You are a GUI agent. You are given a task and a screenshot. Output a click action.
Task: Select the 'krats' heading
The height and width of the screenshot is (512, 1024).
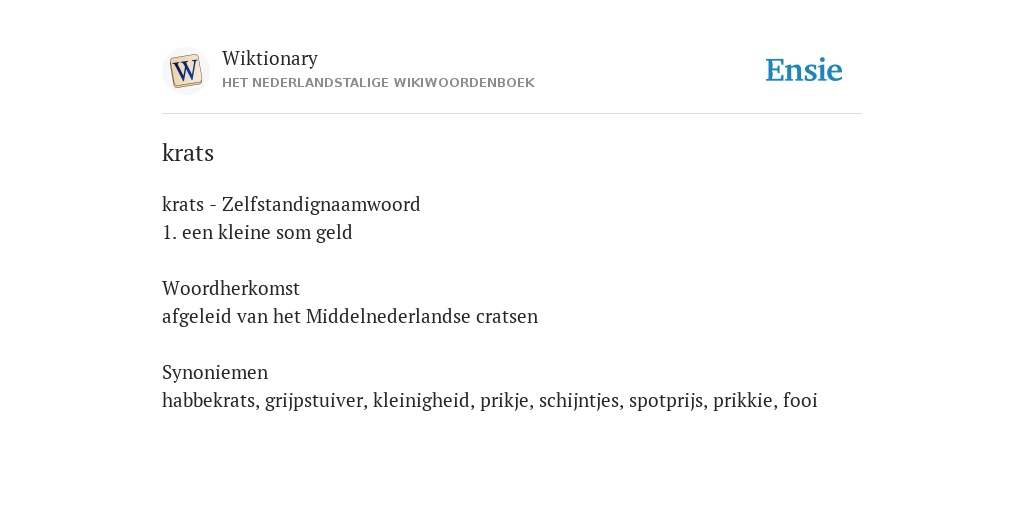point(188,153)
